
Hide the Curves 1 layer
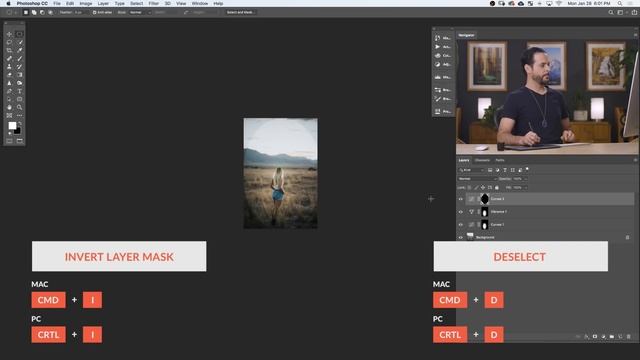461,225
